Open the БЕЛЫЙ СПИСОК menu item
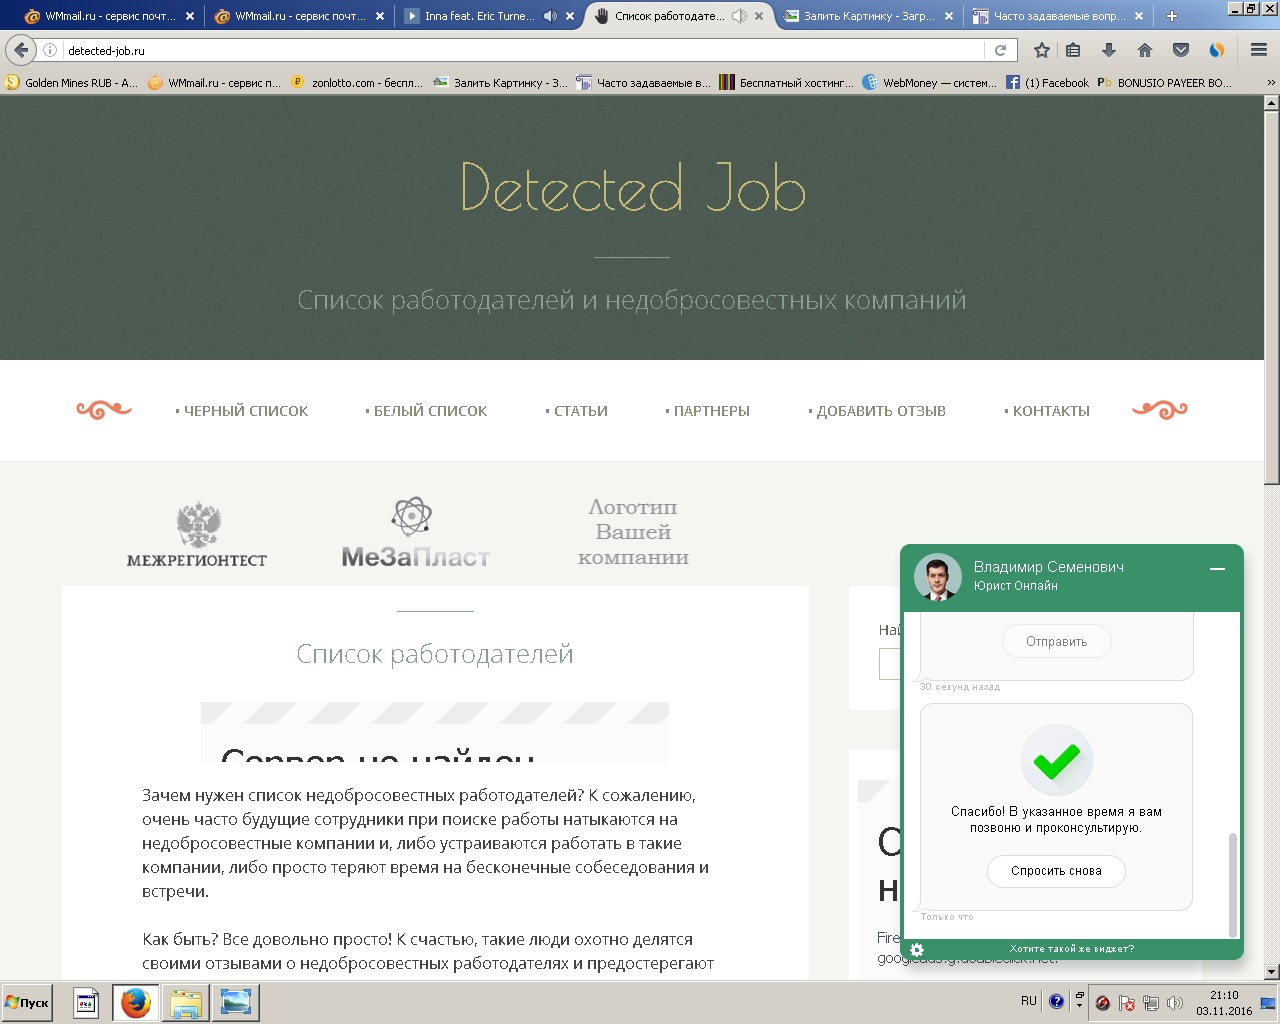1280x1024 pixels. (x=427, y=411)
